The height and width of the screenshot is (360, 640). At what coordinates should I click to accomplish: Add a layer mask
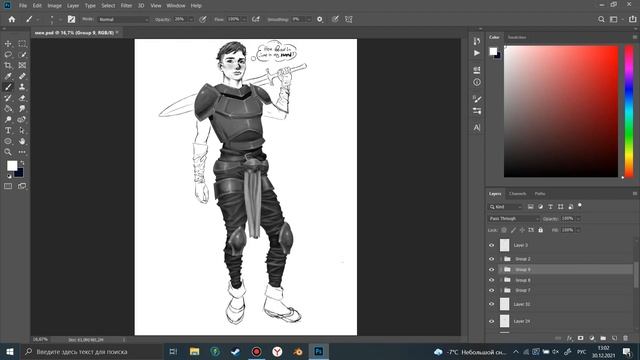(580, 338)
